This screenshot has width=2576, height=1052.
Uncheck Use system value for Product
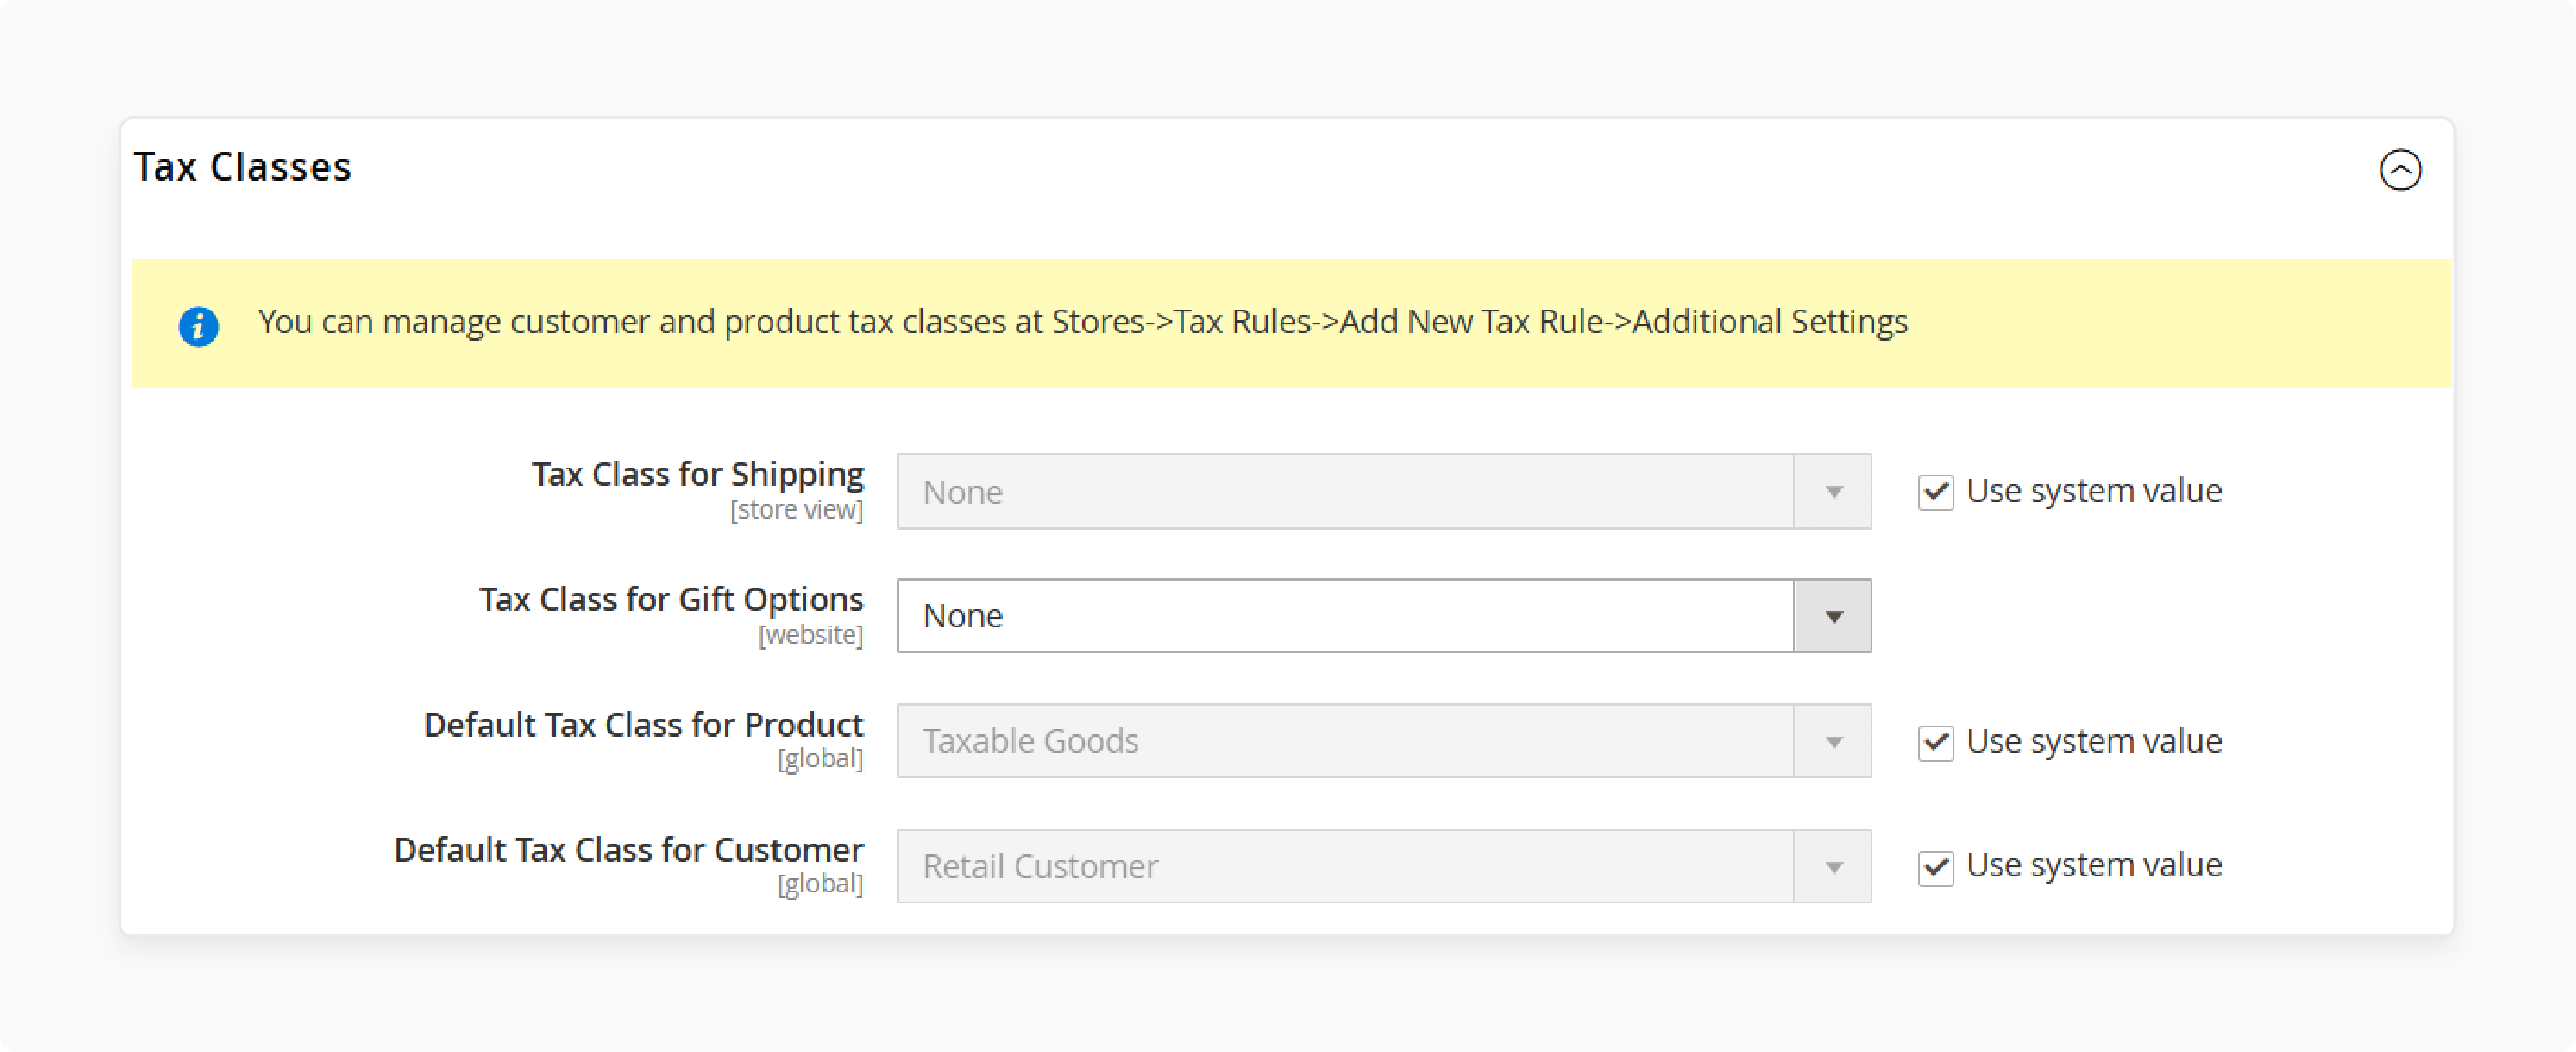point(1935,742)
